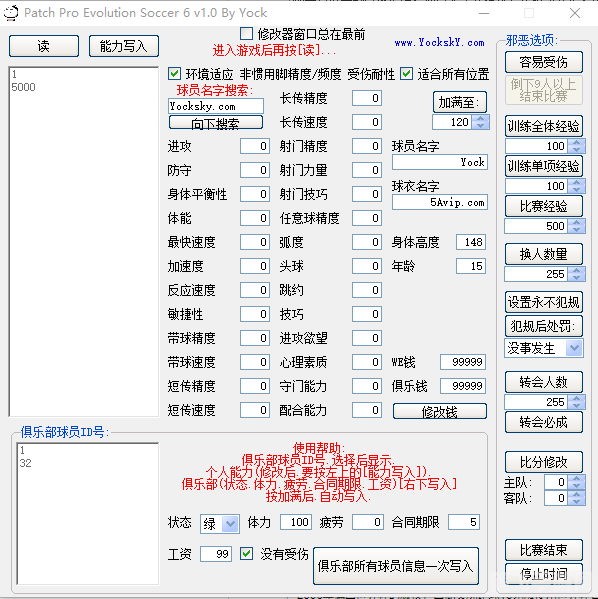Screen dimensions: 598x599
Task: Click the 修改钱 button
Action: 440,411
